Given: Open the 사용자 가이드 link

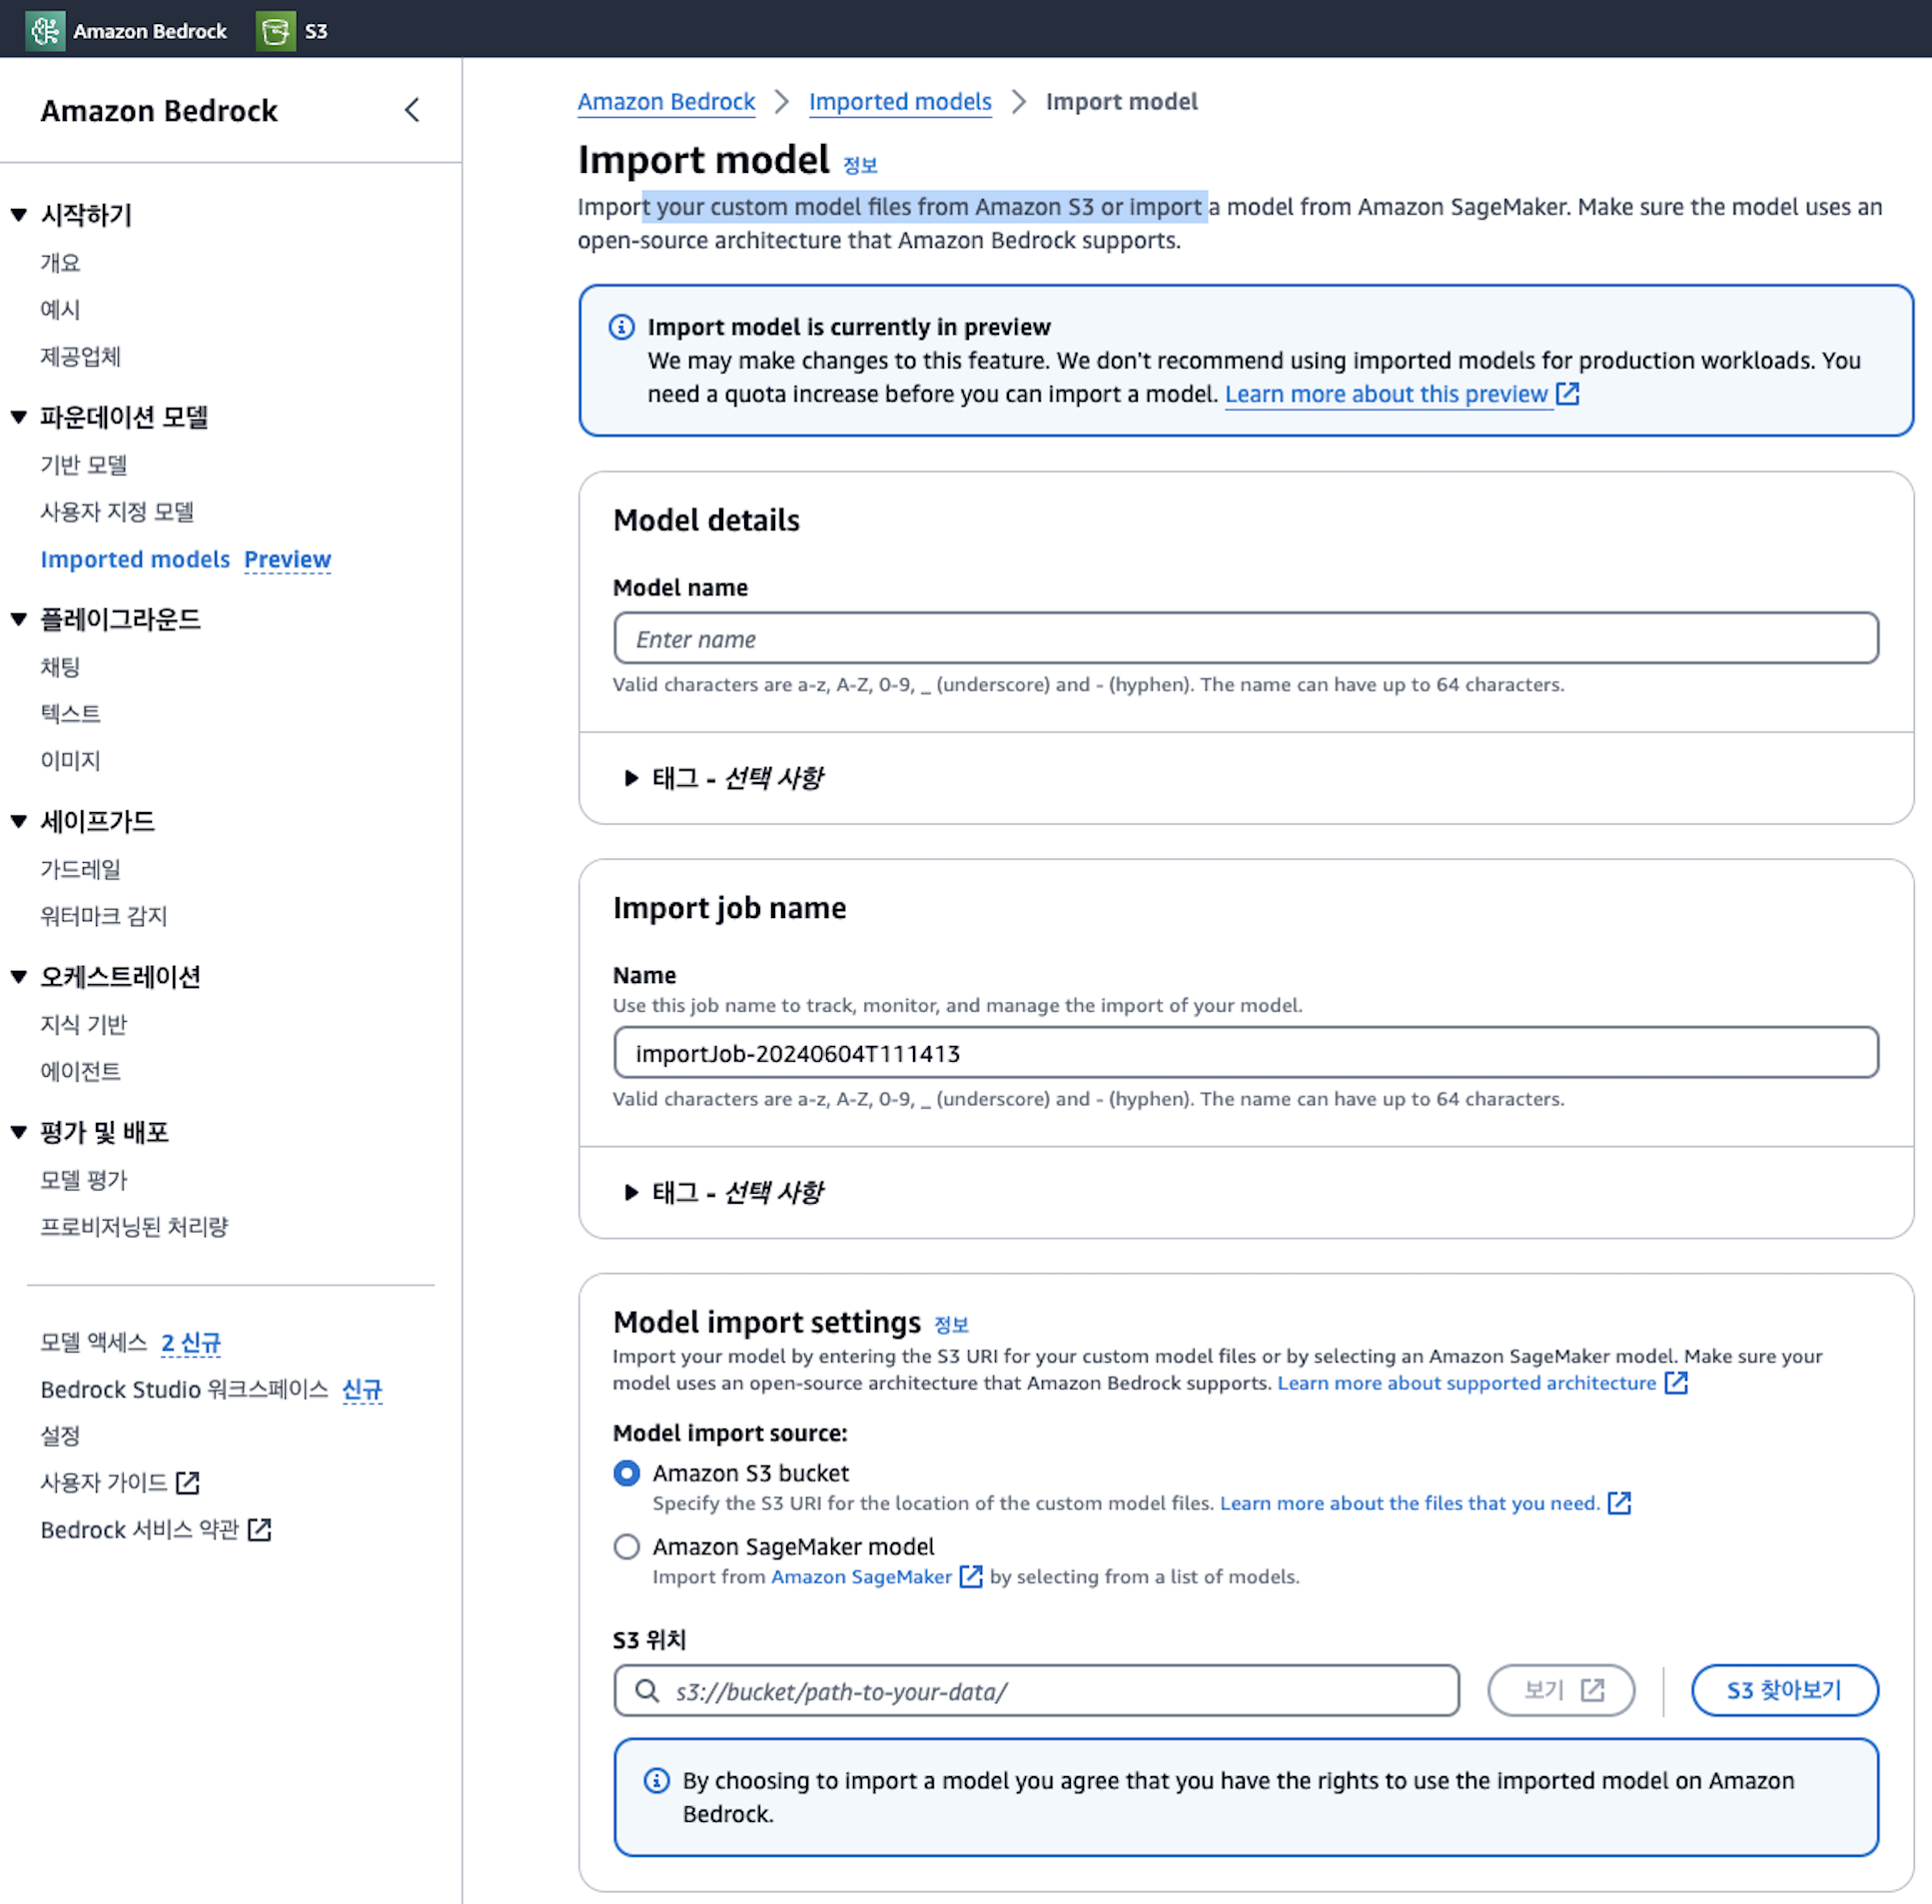Looking at the screenshot, I should pyautogui.click(x=104, y=1483).
